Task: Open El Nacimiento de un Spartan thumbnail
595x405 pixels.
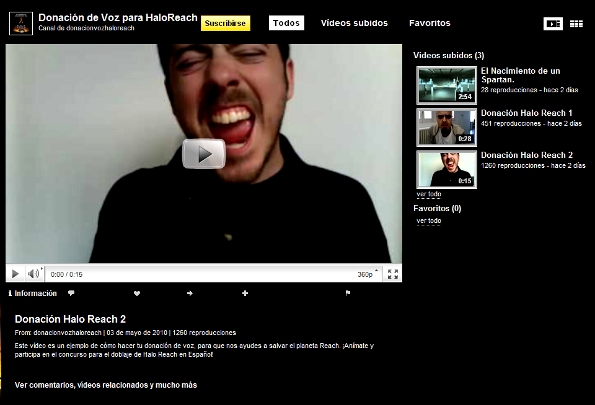Action: [x=446, y=85]
